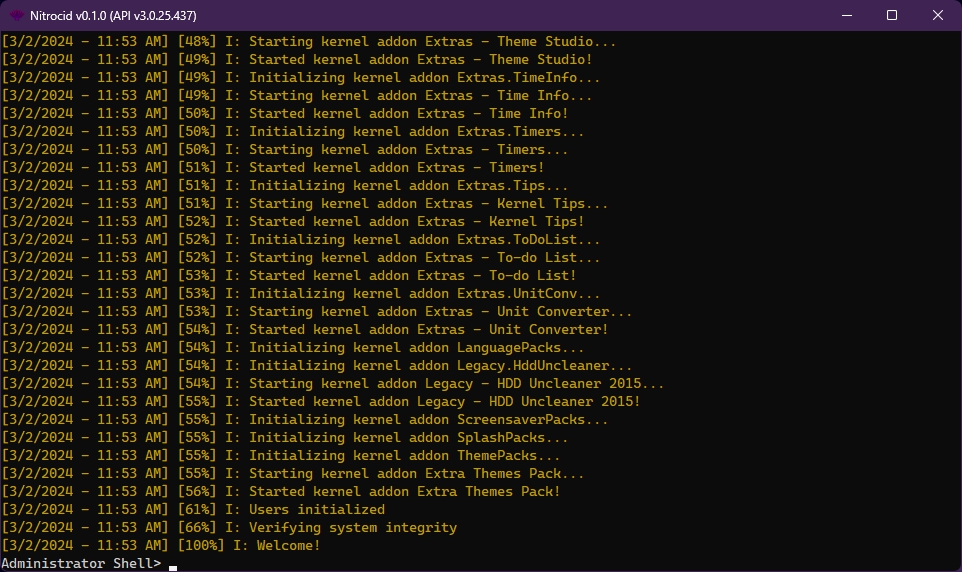Click the Nitrocid app icon in title bar
The image size is (962, 572).
tap(17, 15)
